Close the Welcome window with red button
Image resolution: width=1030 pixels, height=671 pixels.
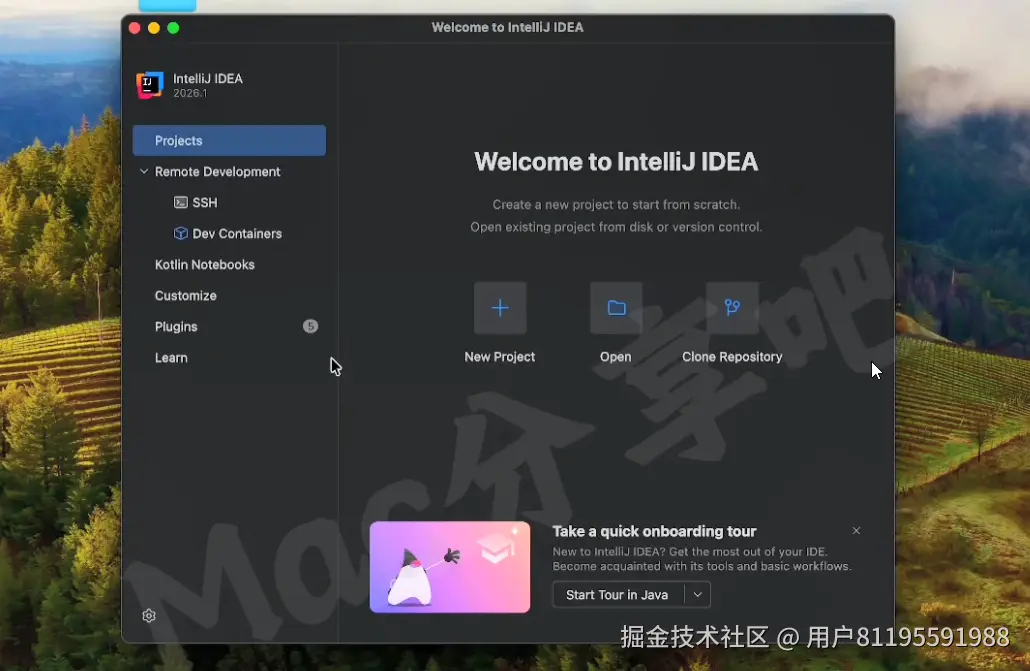pyautogui.click(x=135, y=28)
